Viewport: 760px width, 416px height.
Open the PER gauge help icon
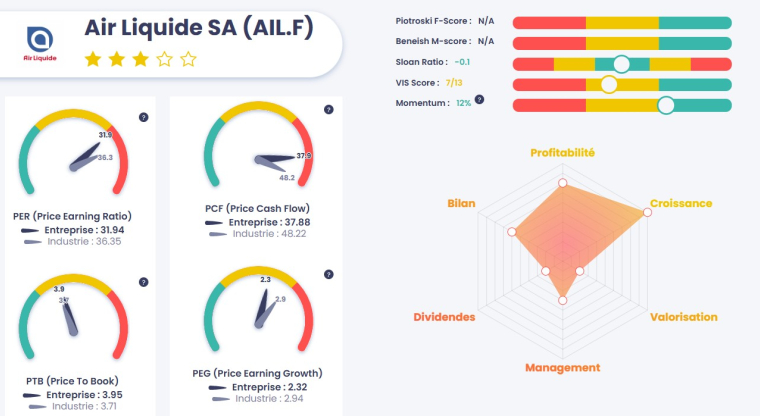click(x=144, y=117)
